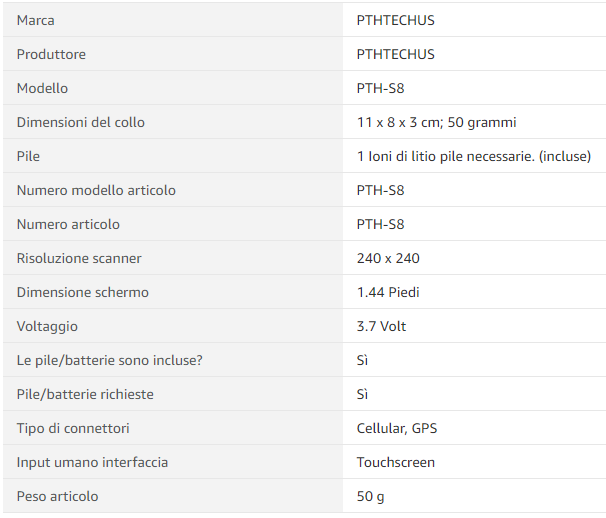Click the "Risoluzione scanner" label
Viewport: 606px width, 518px height.
pos(79,258)
